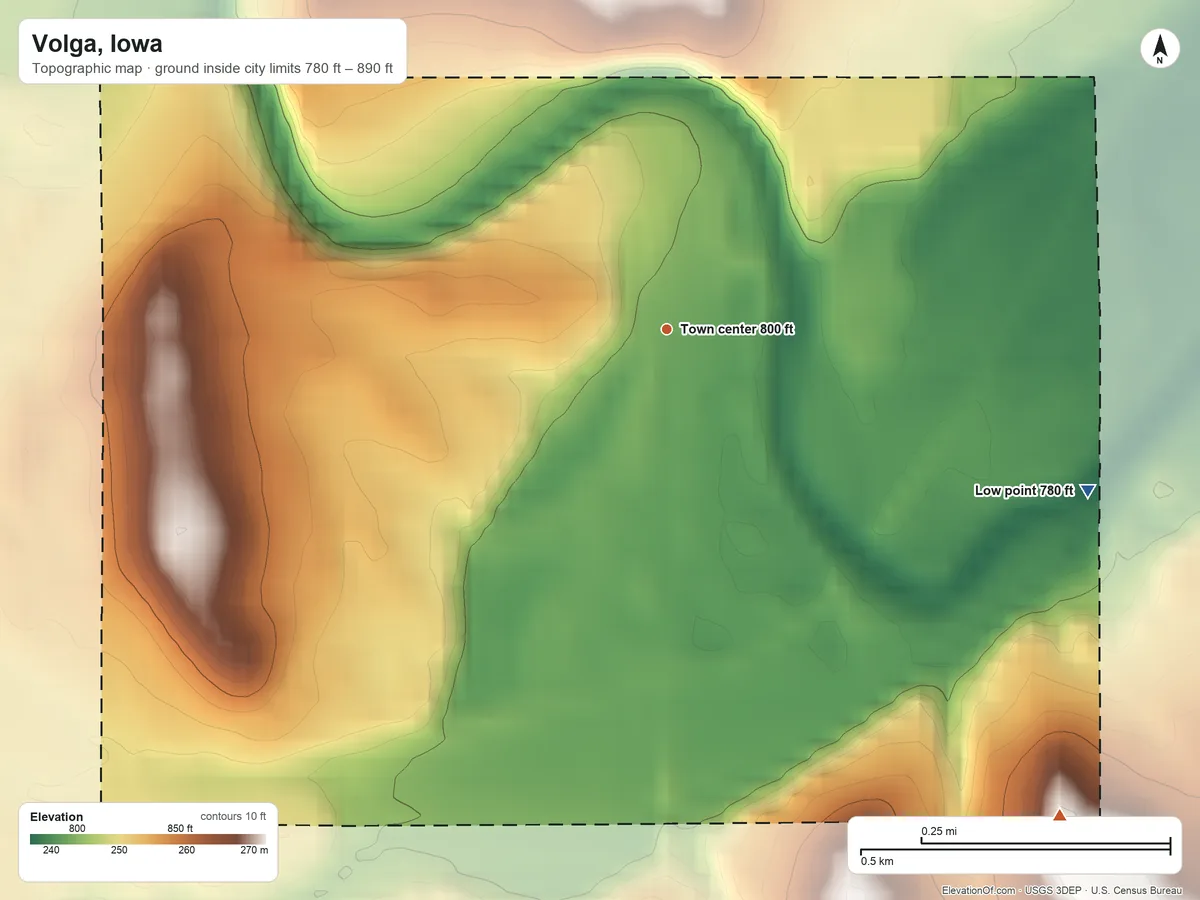Click the '270 m' legend tick label
Image resolution: width=1200 pixels, height=900 pixels.
pos(256,851)
